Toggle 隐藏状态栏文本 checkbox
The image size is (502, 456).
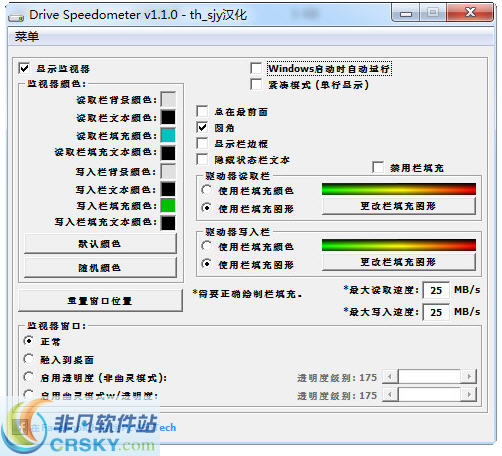coord(202,159)
